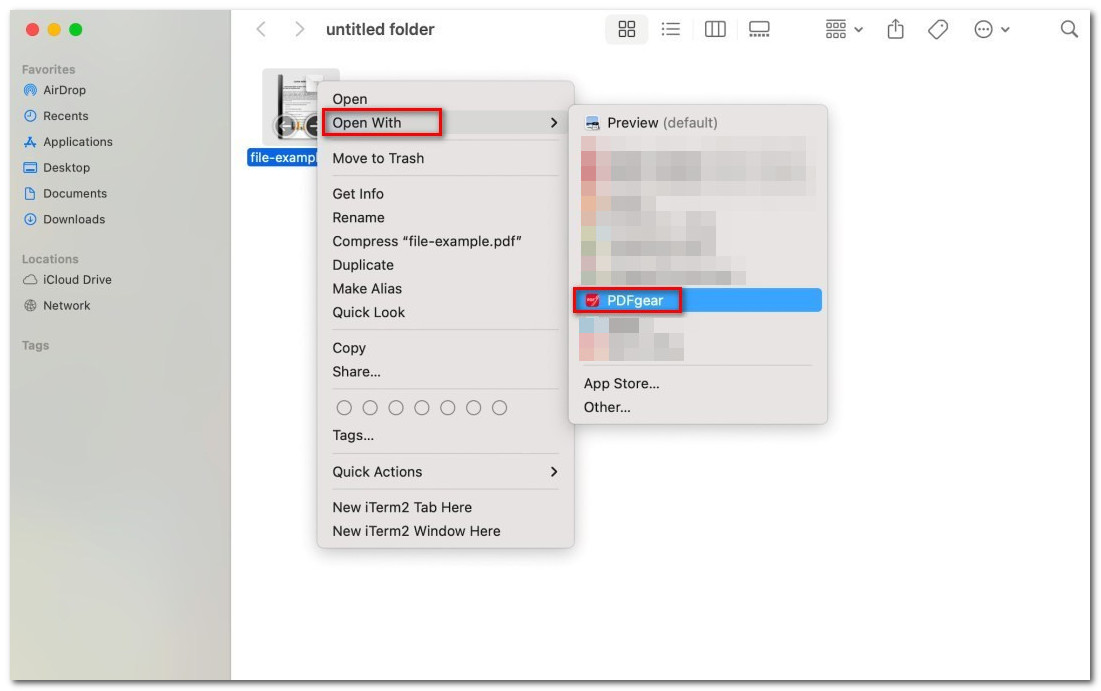The image size is (1101, 691).
Task: Click Other… in the Open With submenu
Action: point(607,407)
